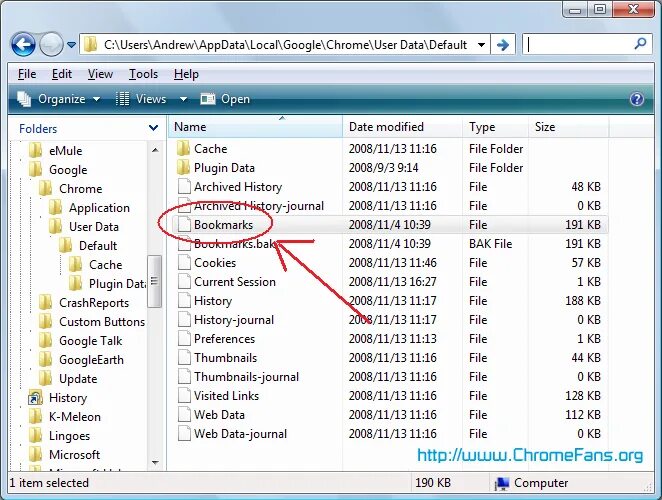Select Custom Buttons folder in the tree
The height and width of the screenshot is (500, 662).
coord(92,322)
